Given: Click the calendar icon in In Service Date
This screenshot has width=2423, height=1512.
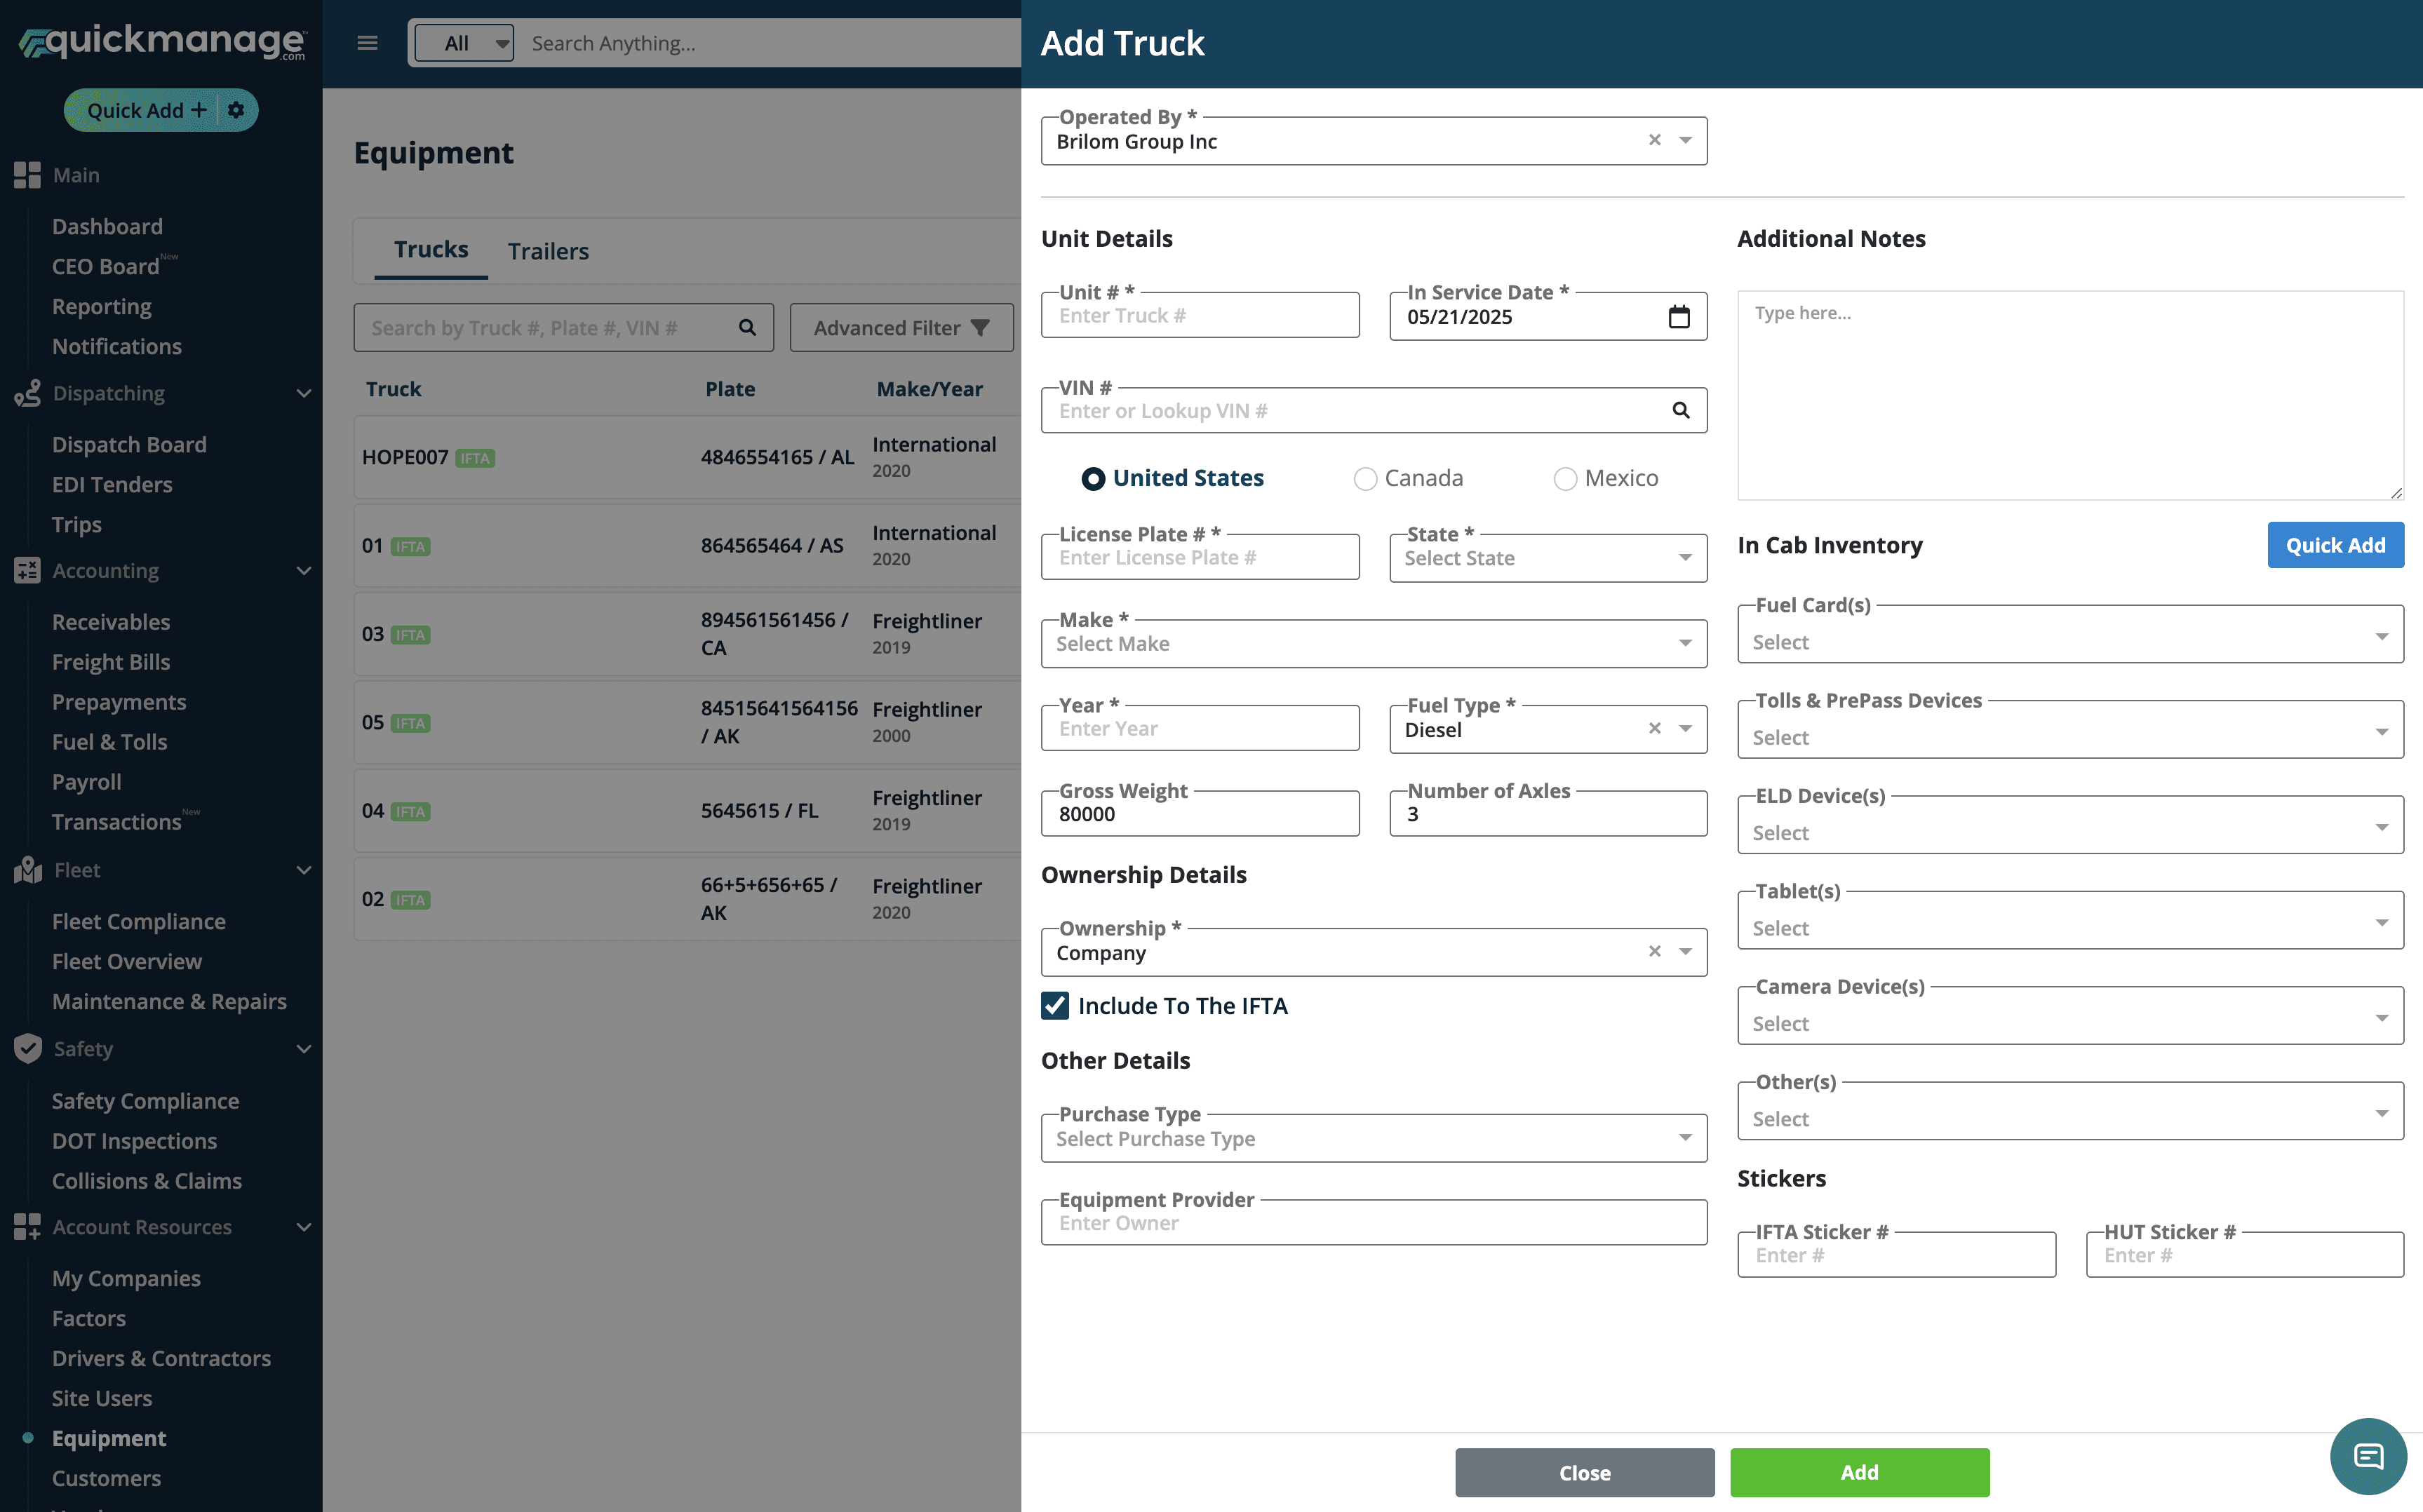Looking at the screenshot, I should 1679,317.
